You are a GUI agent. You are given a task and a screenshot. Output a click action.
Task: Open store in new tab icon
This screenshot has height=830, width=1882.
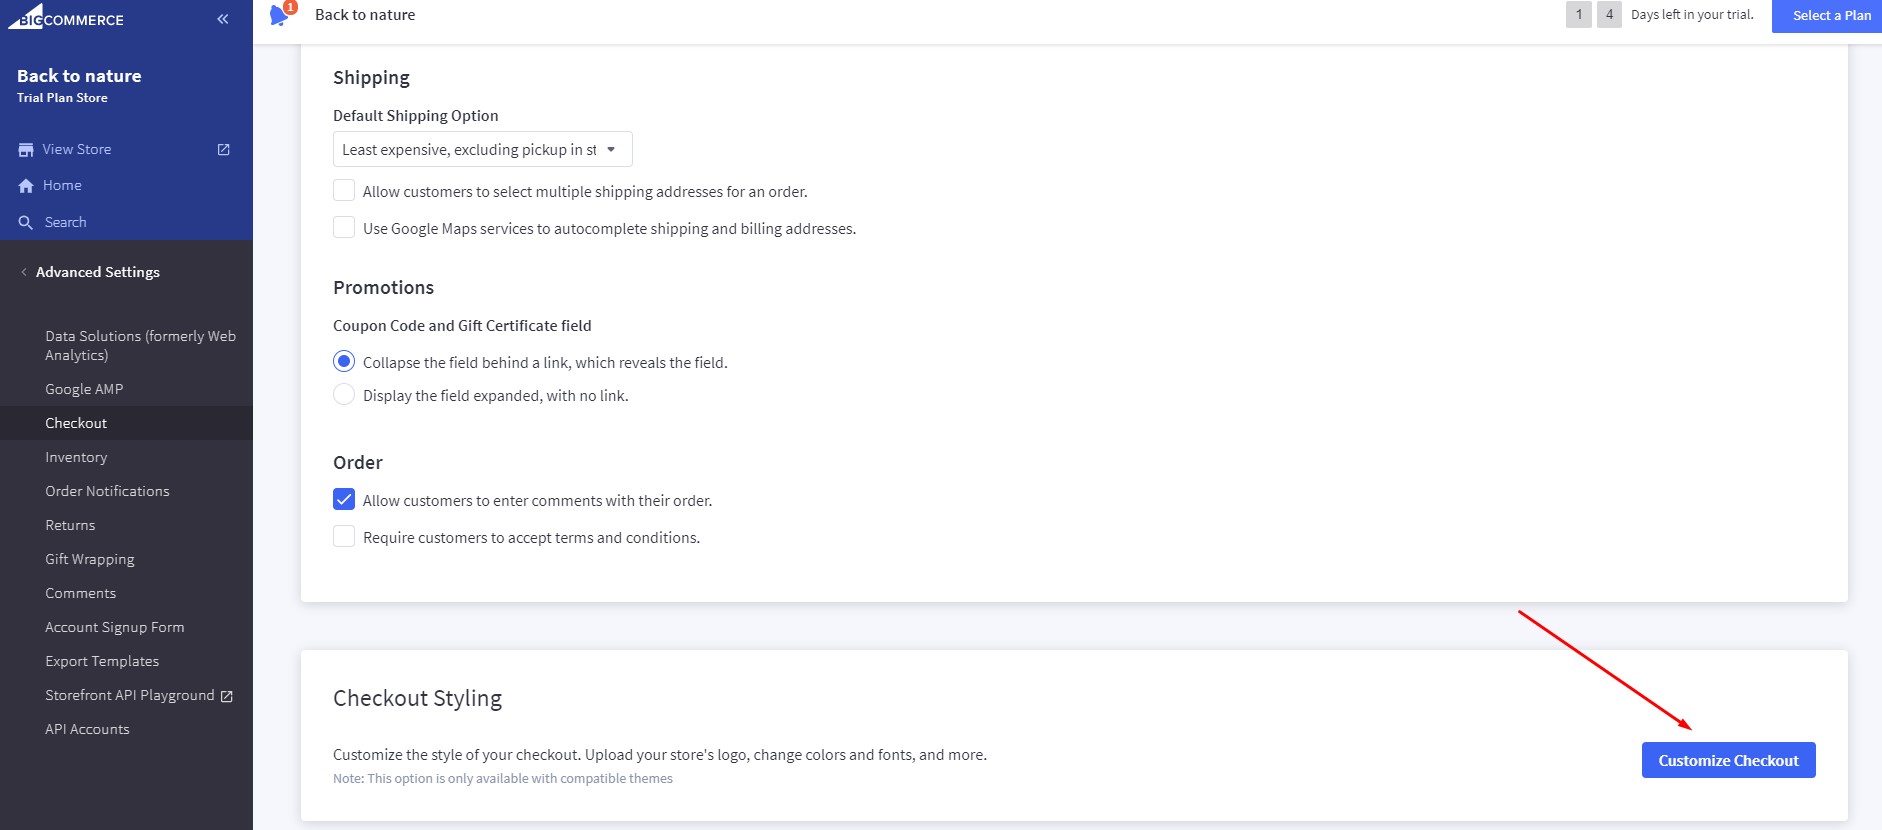224,150
